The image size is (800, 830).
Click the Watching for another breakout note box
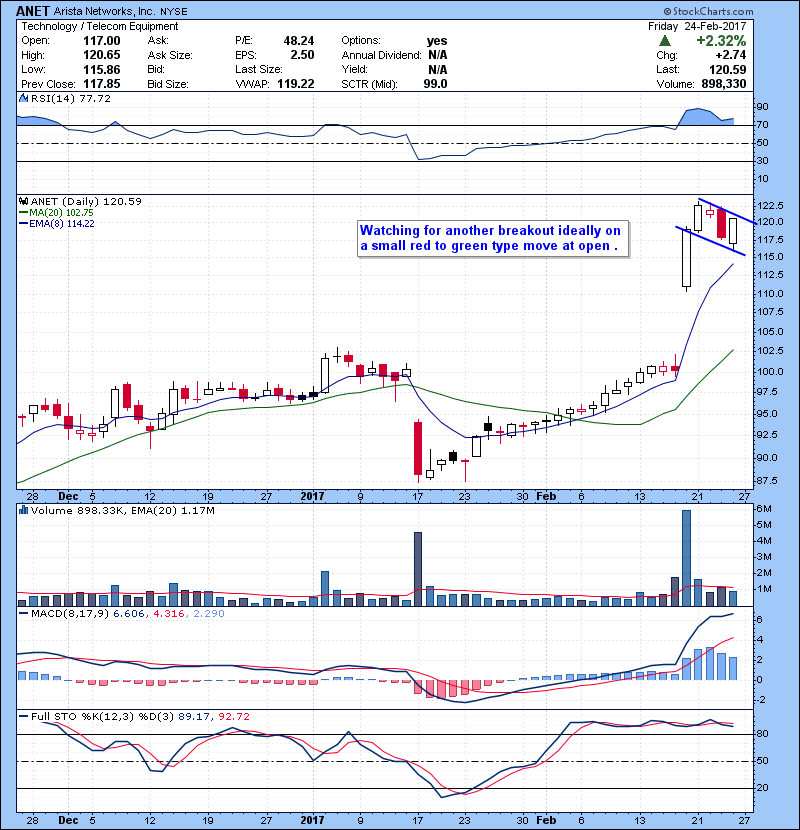tap(493, 239)
